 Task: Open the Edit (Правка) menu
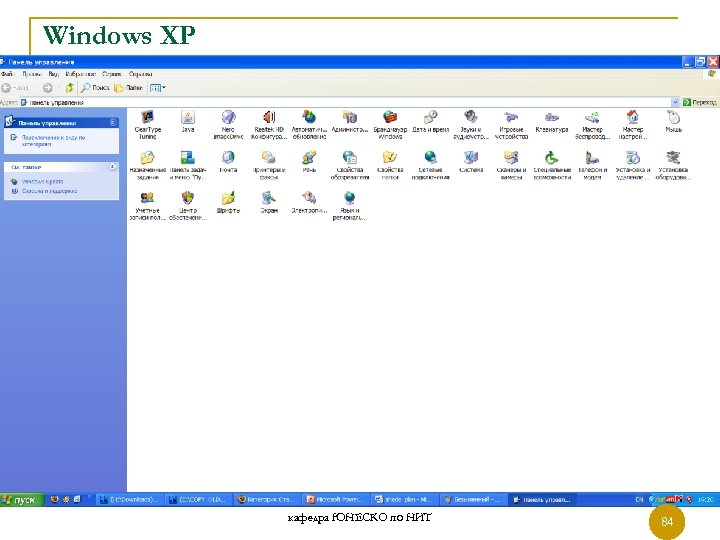tap(32, 73)
